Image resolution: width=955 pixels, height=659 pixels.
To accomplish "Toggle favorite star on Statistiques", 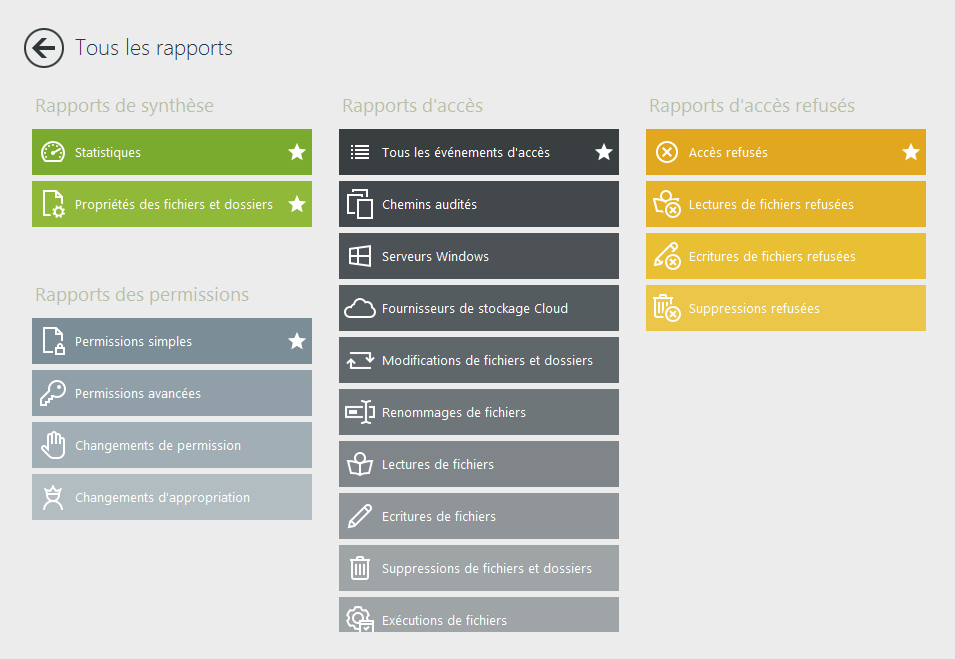I will coord(297,152).
